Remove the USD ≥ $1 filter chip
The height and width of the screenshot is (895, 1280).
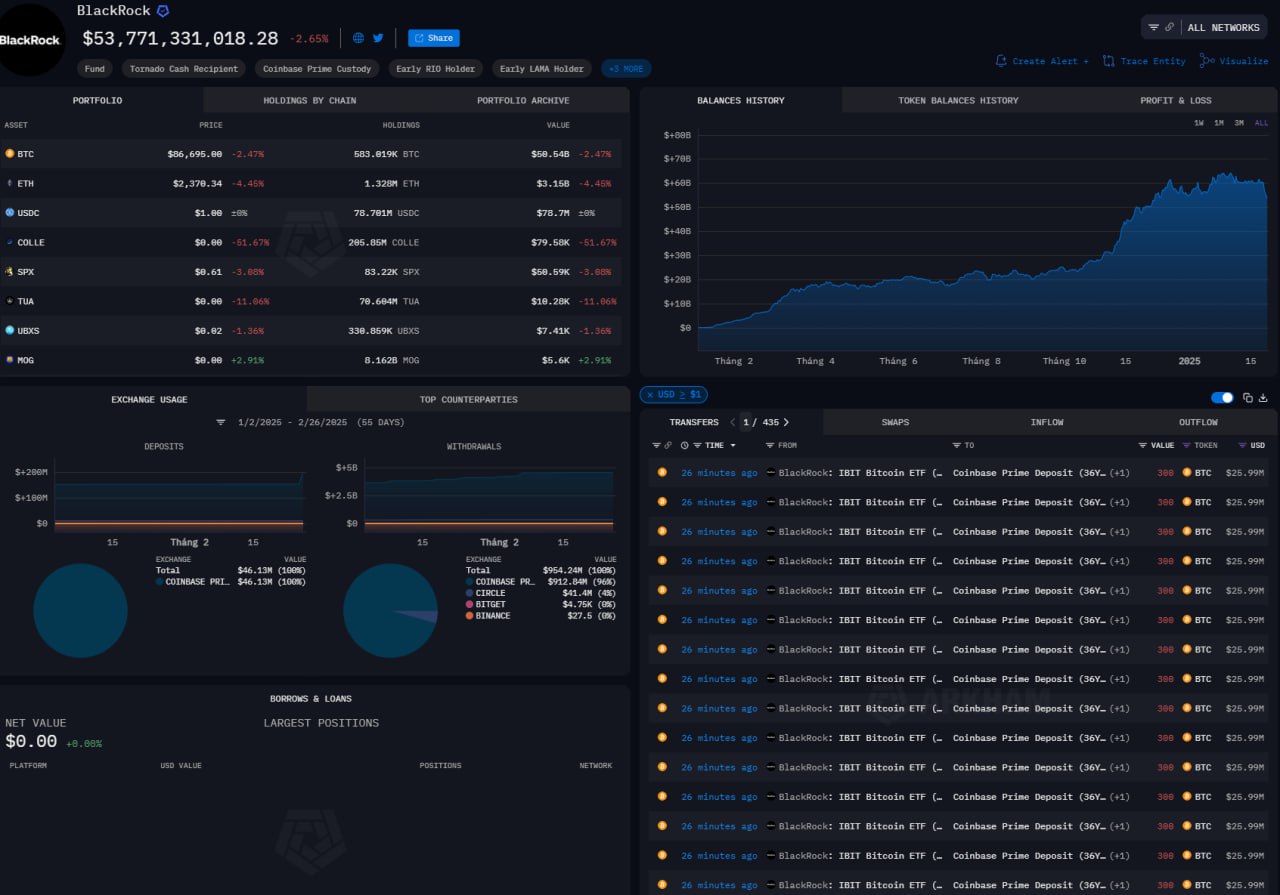pyautogui.click(x=650, y=395)
